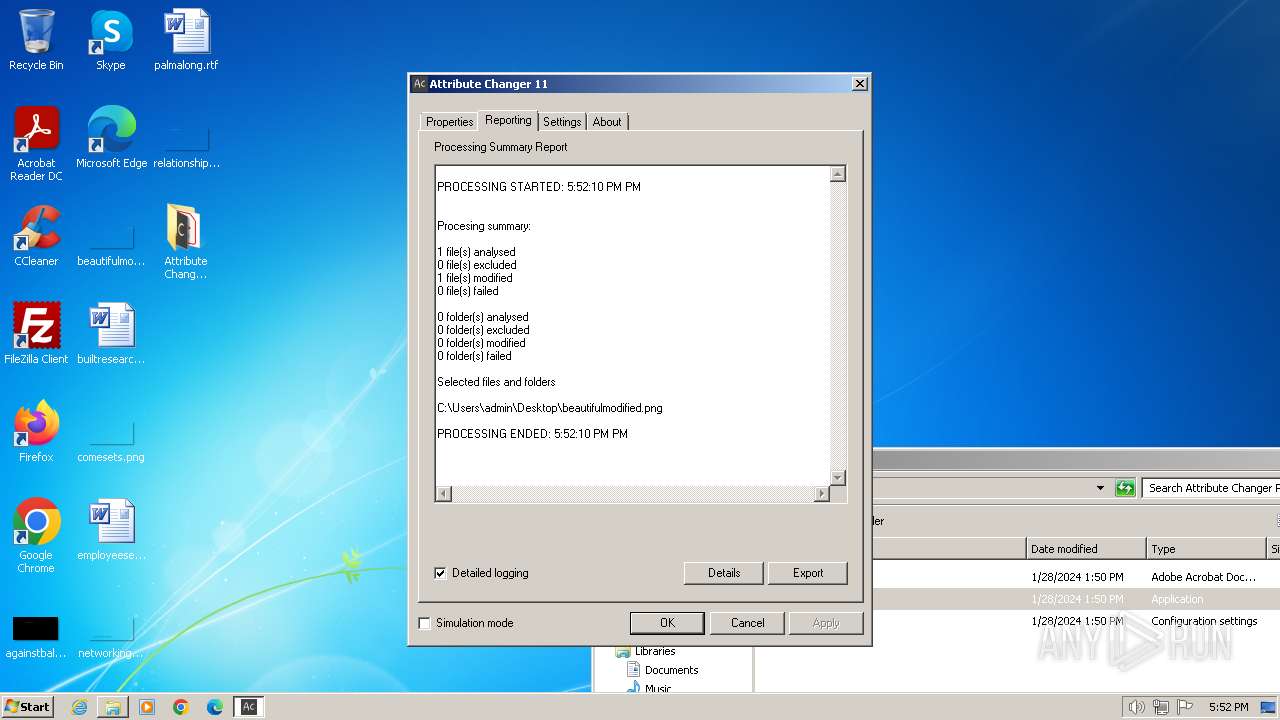
Task: Select the Application row in Explorer
Action: coord(1076,599)
